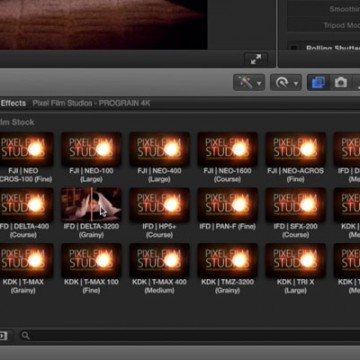Screen dimensions: 360x360
Task: Select the Pixel Film Studios - PROGRAIN 4K breadcrumb
Action: tap(91, 103)
